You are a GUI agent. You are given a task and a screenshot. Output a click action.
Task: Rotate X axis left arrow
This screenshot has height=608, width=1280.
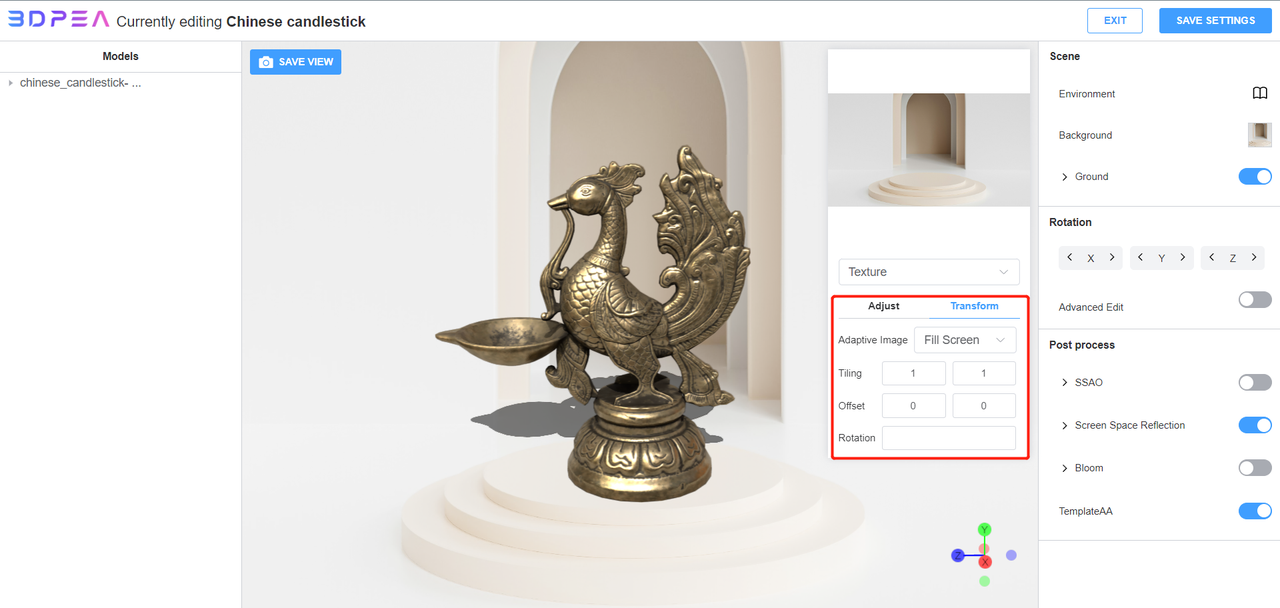(1070, 258)
